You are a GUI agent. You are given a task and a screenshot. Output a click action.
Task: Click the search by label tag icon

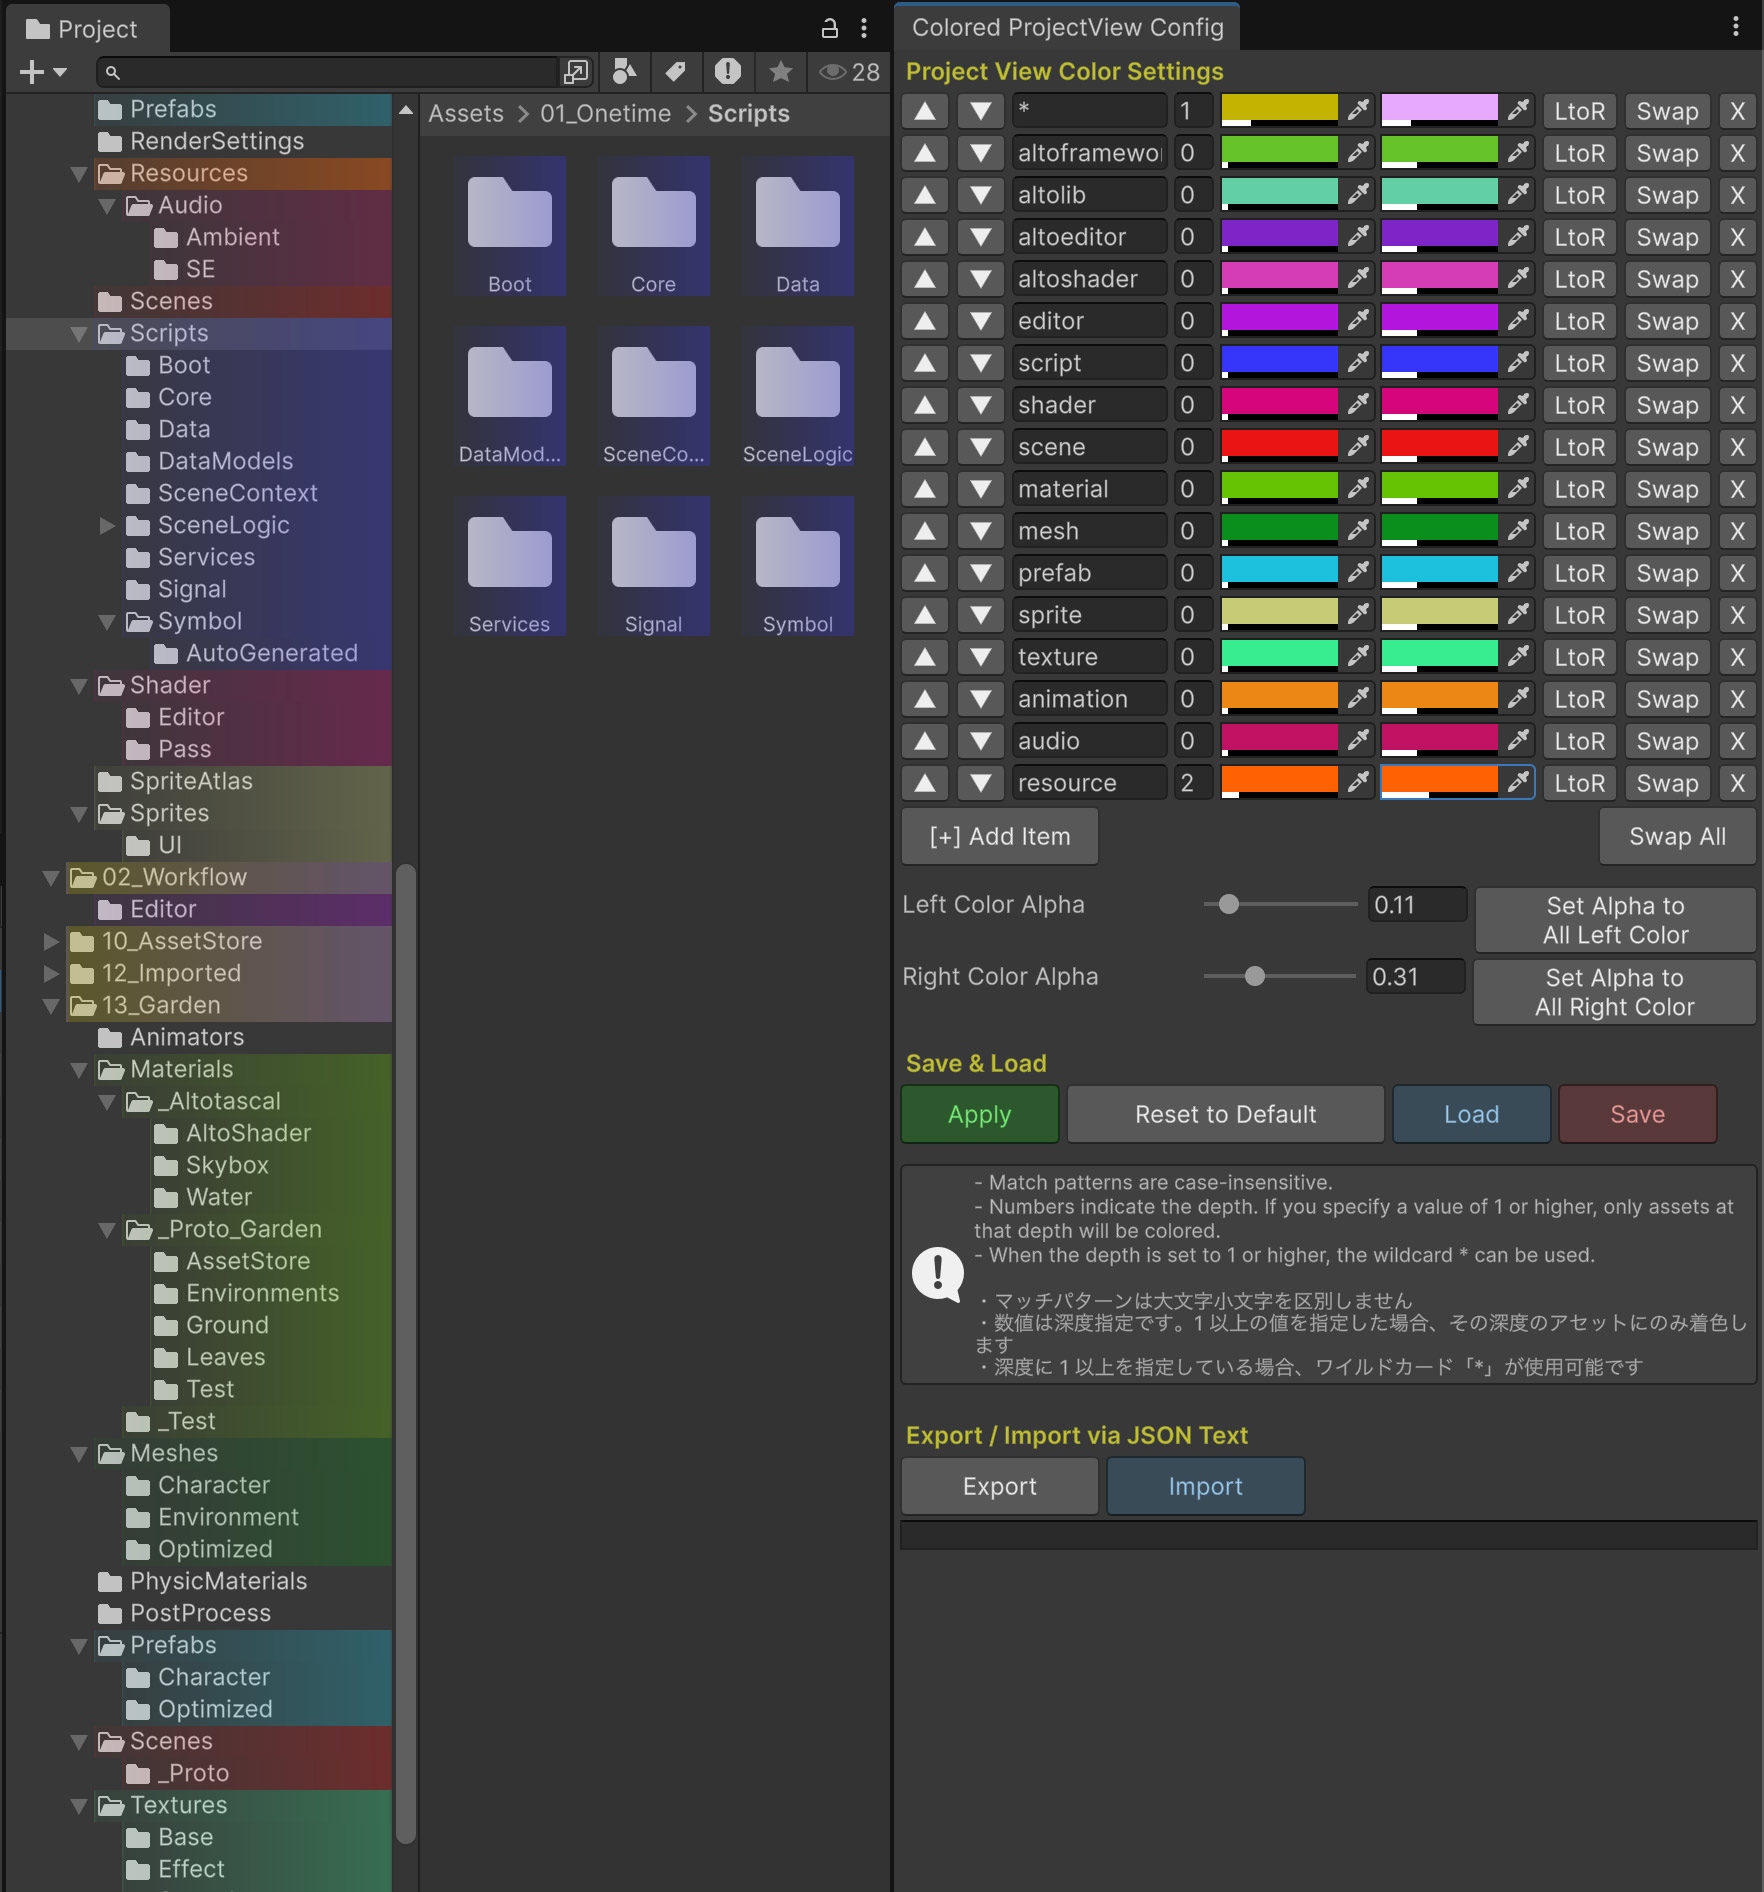[x=676, y=71]
